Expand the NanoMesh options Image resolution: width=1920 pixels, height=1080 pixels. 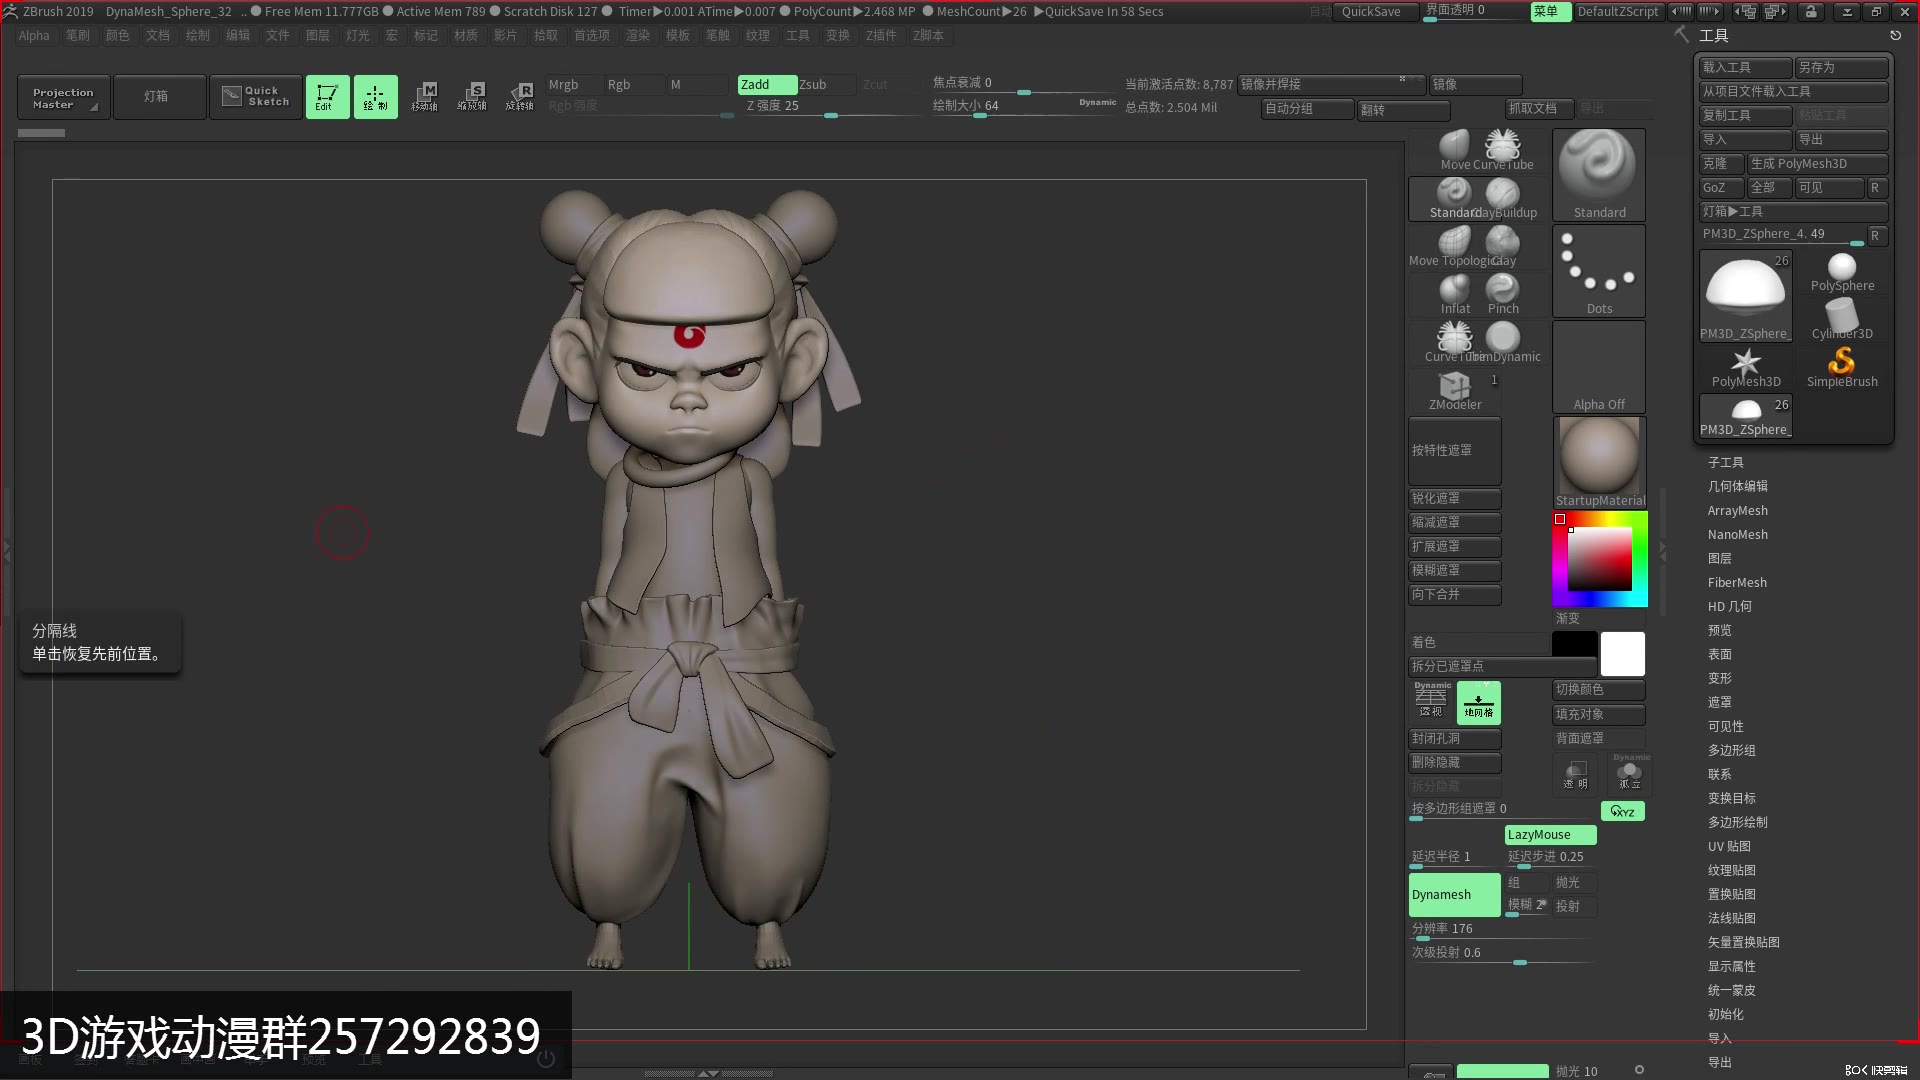[x=1738, y=534]
